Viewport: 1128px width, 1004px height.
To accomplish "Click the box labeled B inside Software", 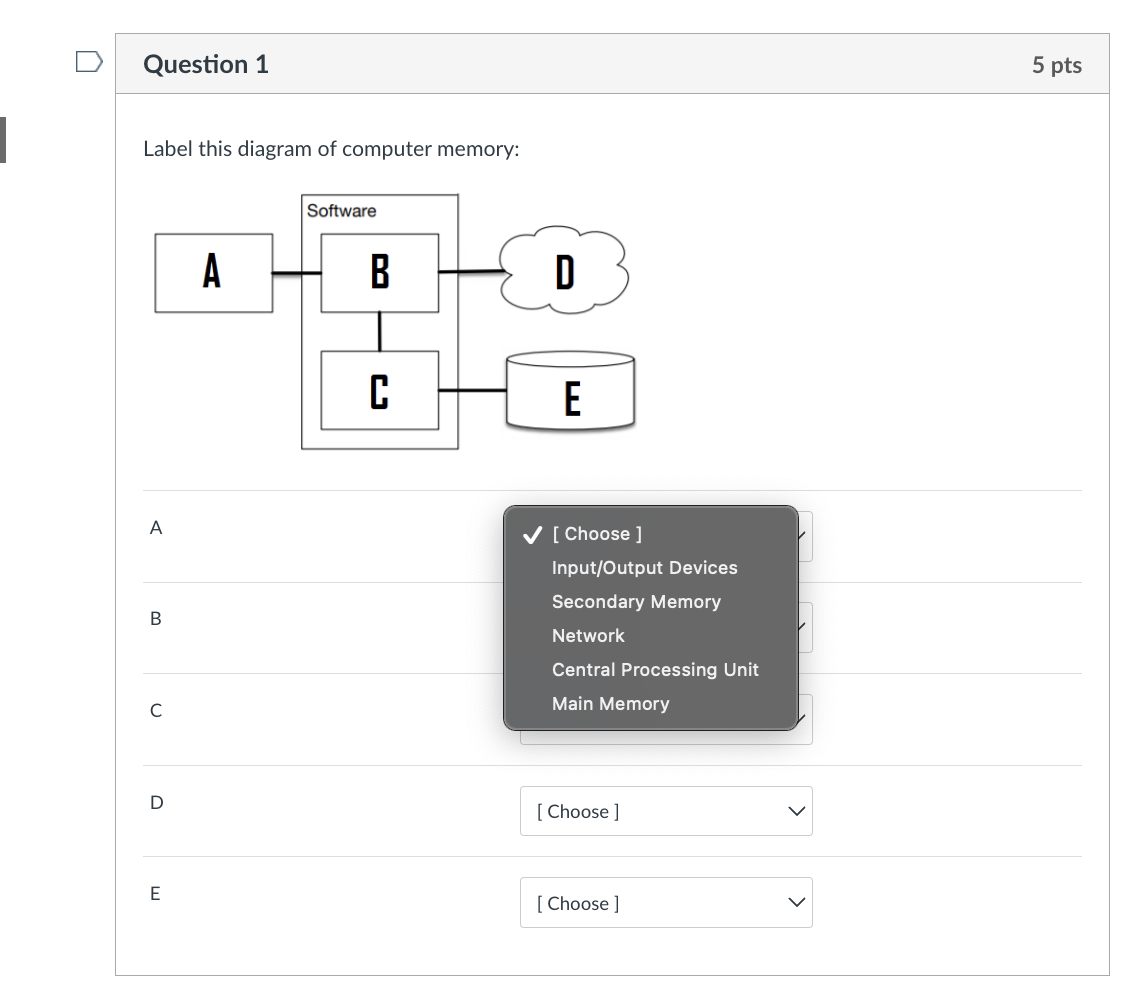I will (x=379, y=271).
